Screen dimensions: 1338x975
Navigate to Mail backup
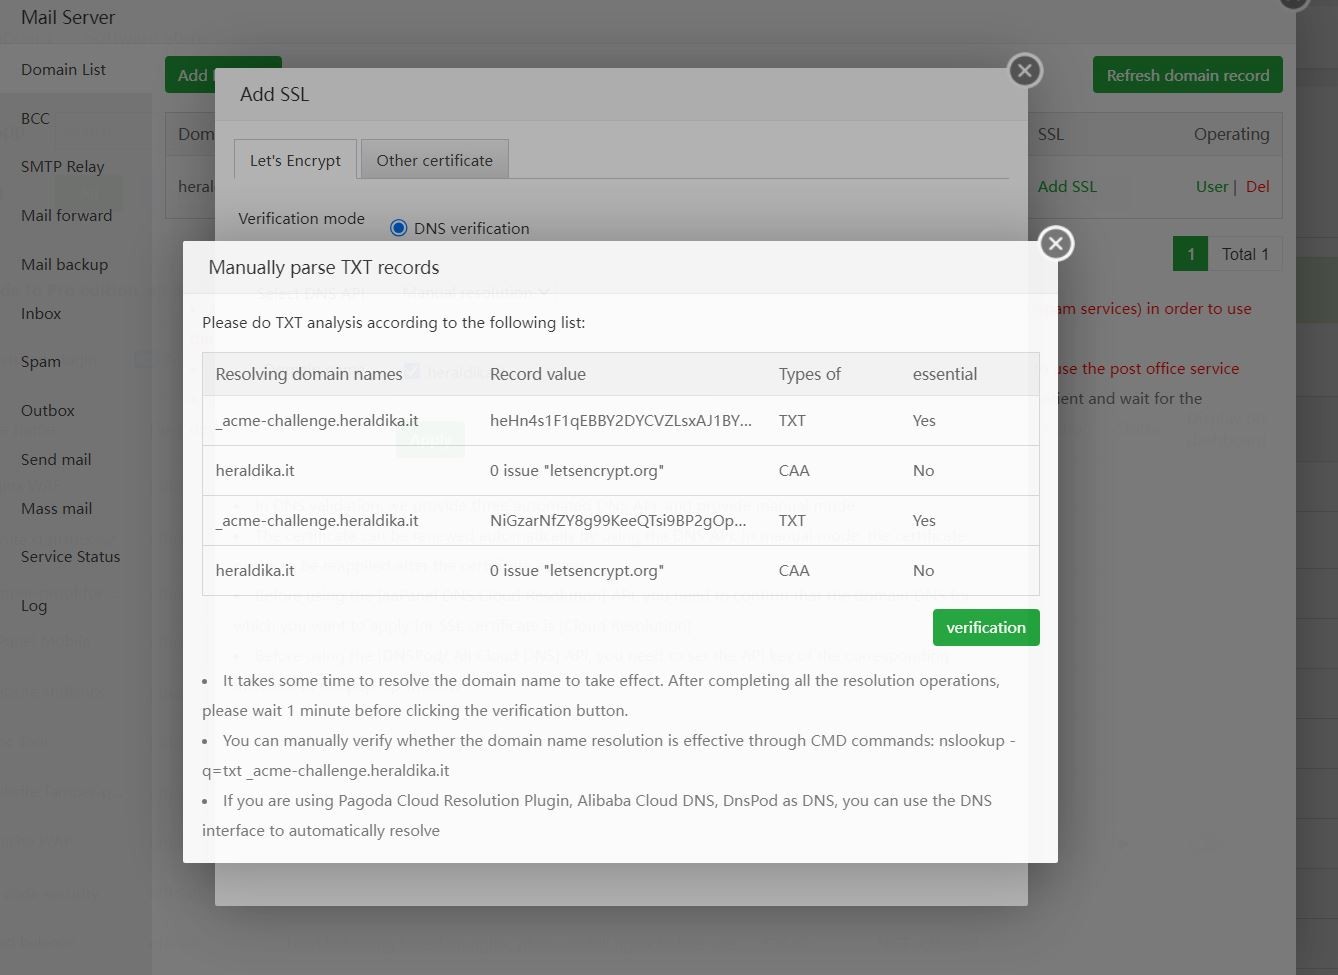[x=64, y=264]
